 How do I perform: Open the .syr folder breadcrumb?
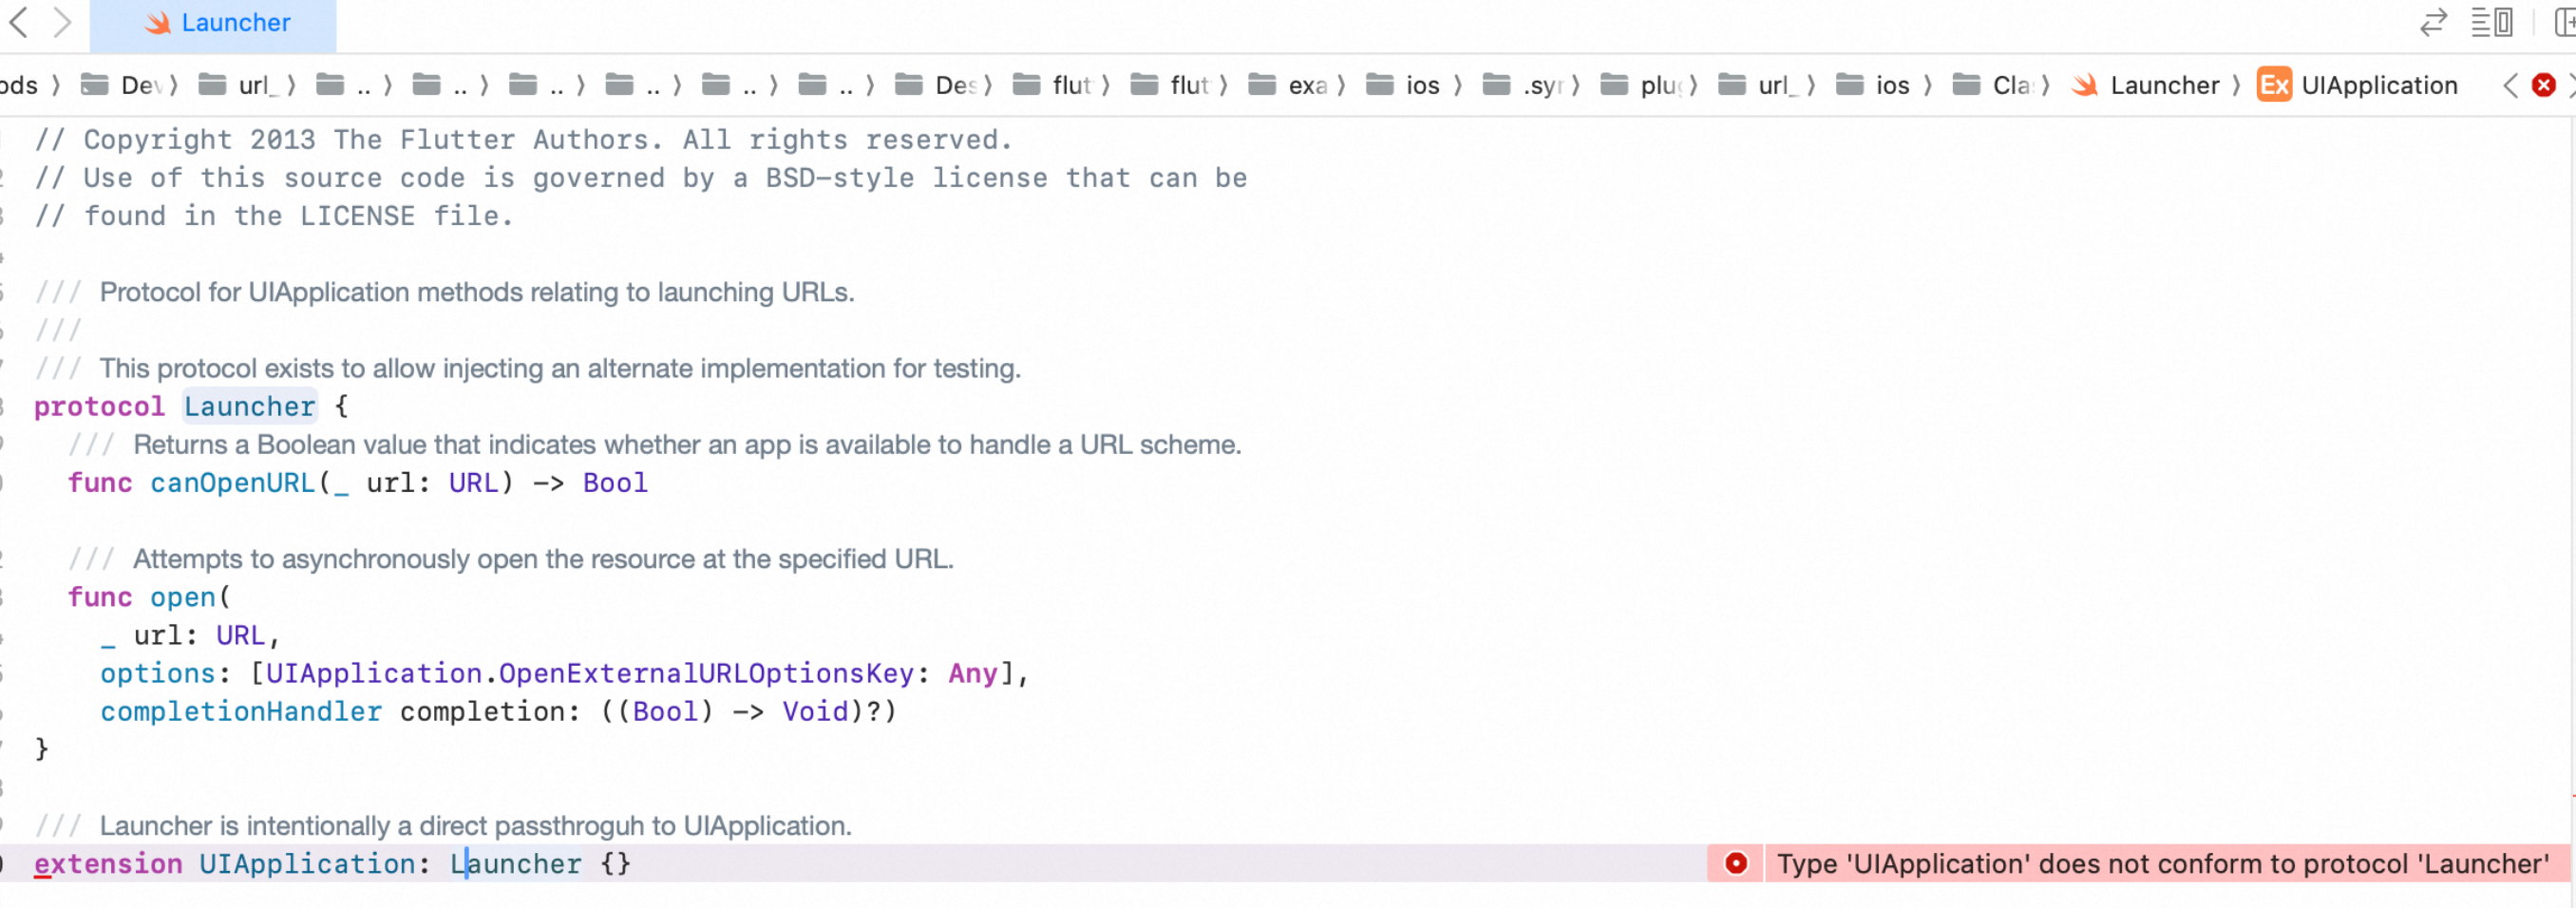pyautogui.click(x=1522, y=85)
